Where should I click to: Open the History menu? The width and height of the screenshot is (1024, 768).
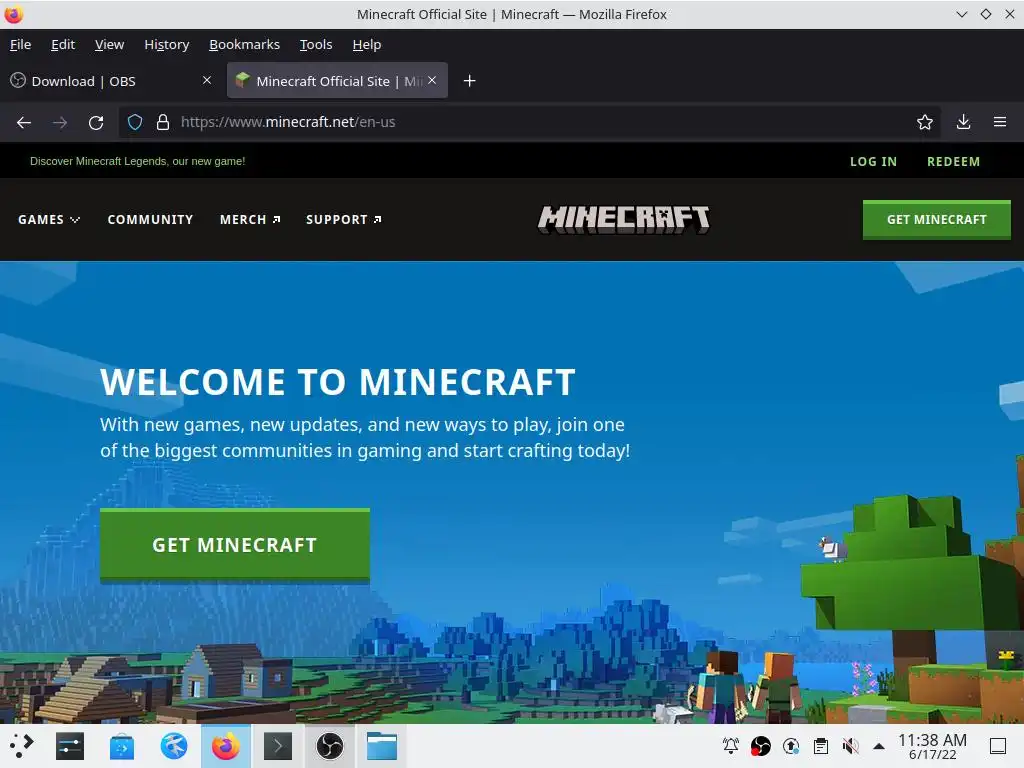(x=167, y=44)
